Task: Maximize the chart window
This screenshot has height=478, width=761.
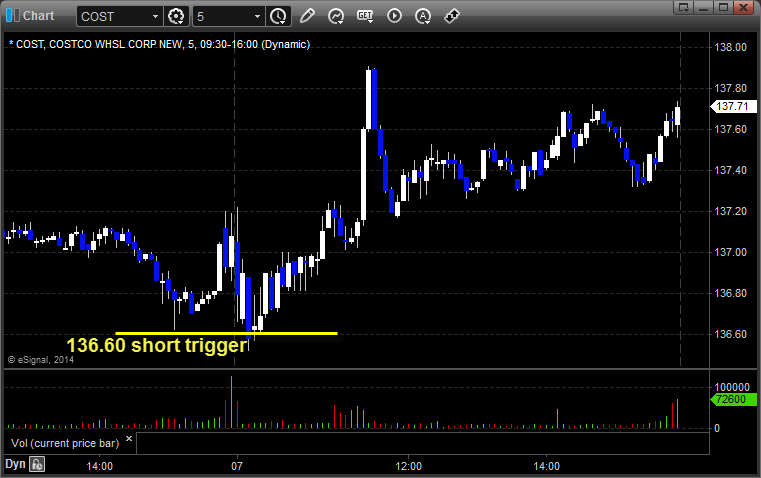Action: point(723,7)
